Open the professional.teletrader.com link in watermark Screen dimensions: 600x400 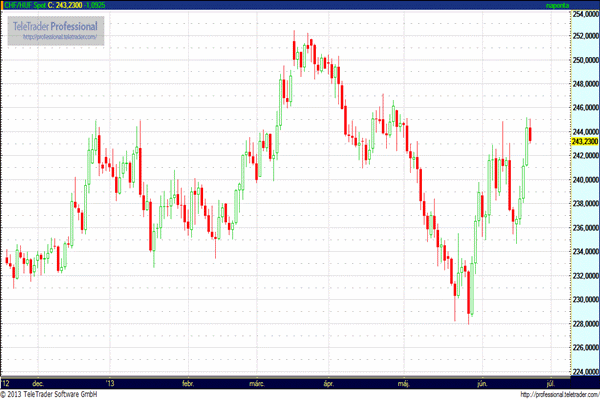click(58, 37)
